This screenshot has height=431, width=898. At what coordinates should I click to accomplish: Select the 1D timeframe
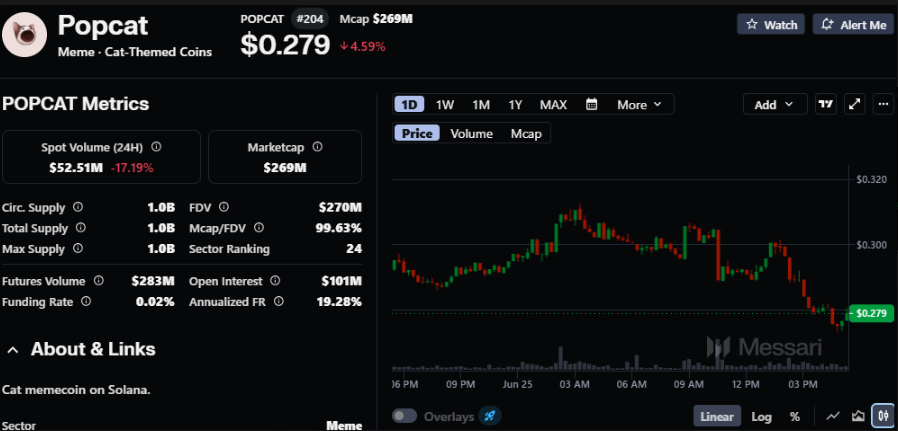tap(409, 105)
